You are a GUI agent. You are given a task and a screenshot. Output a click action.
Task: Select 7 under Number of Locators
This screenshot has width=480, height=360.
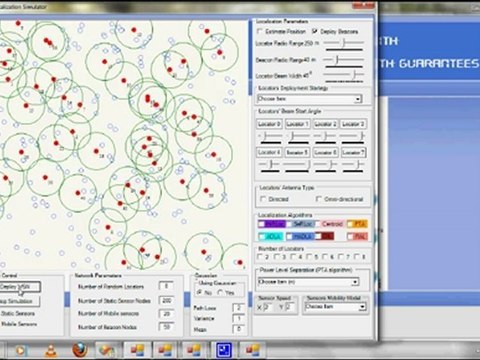click(341, 257)
